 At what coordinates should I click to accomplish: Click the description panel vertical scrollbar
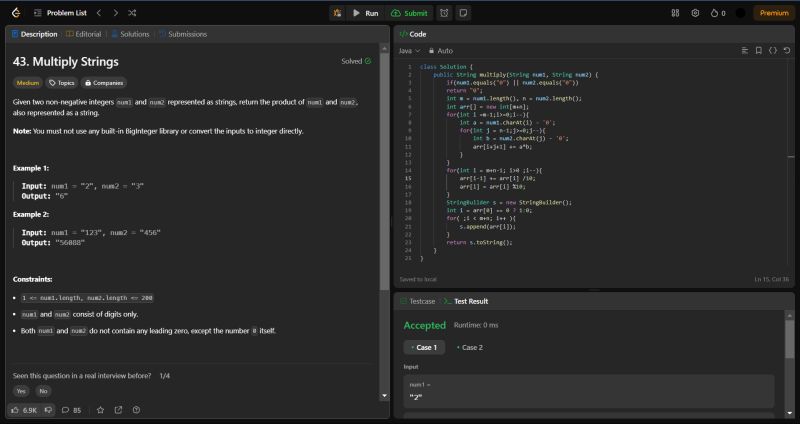[x=386, y=170]
